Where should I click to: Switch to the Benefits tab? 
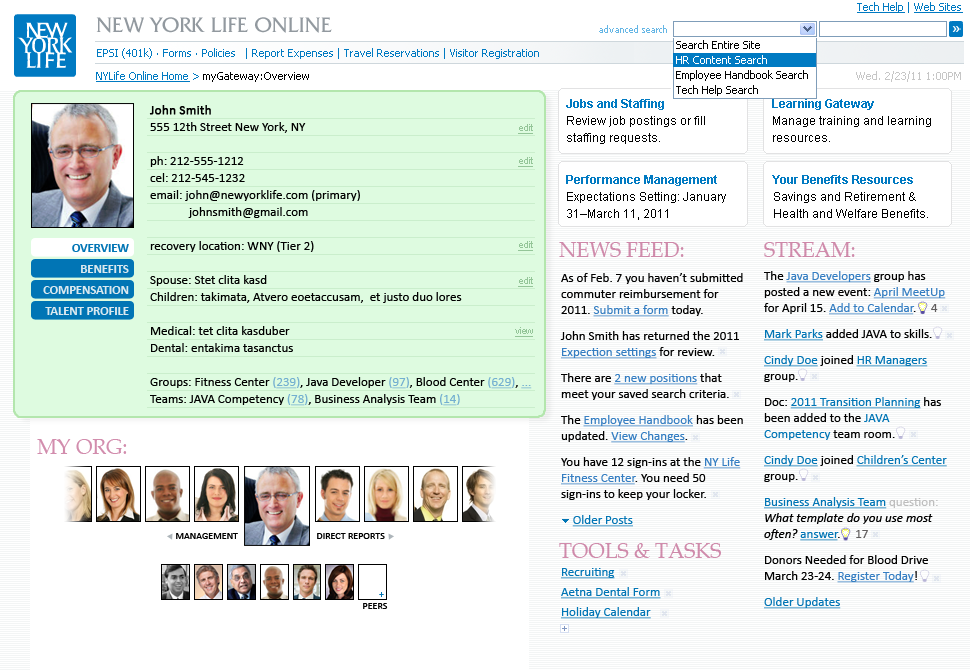[x=82, y=268]
